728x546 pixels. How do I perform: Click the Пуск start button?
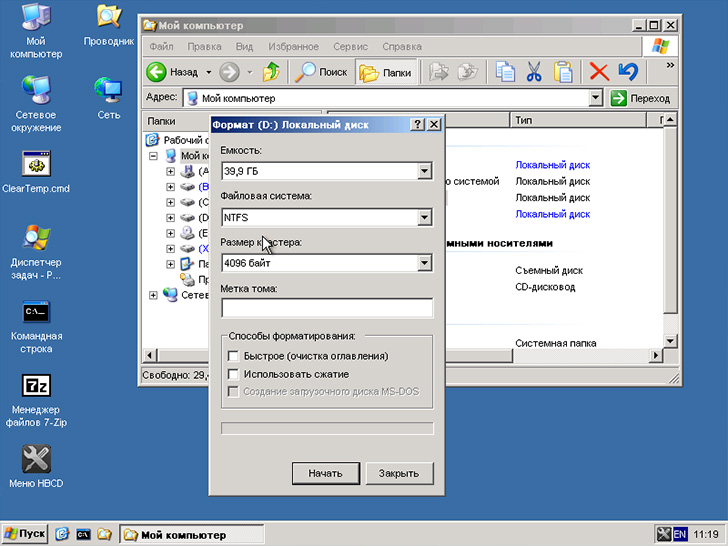[x=25, y=534]
